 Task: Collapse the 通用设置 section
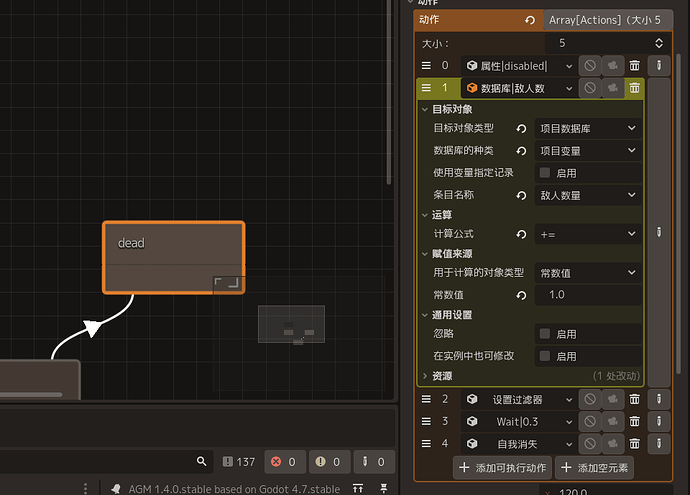click(x=425, y=315)
